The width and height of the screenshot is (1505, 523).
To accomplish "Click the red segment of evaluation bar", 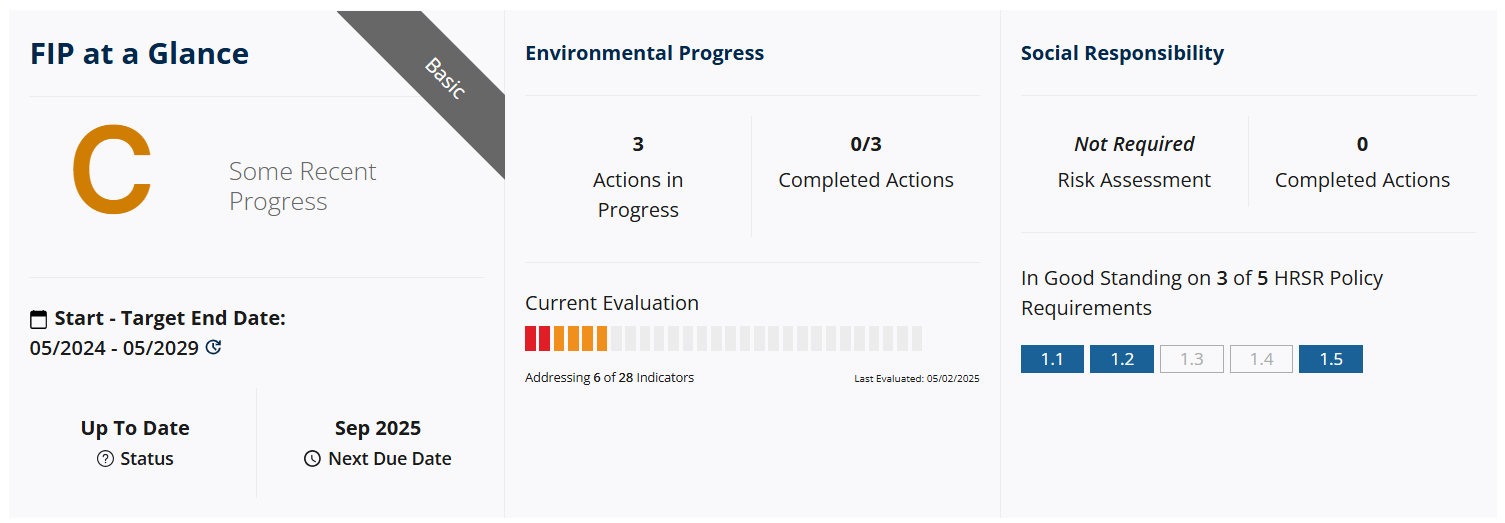I will 538,338.
